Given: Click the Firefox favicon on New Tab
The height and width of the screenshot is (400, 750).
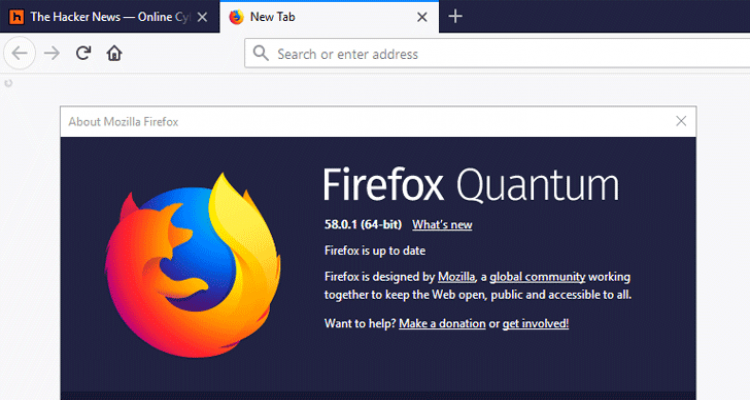Looking at the screenshot, I should (x=236, y=17).
